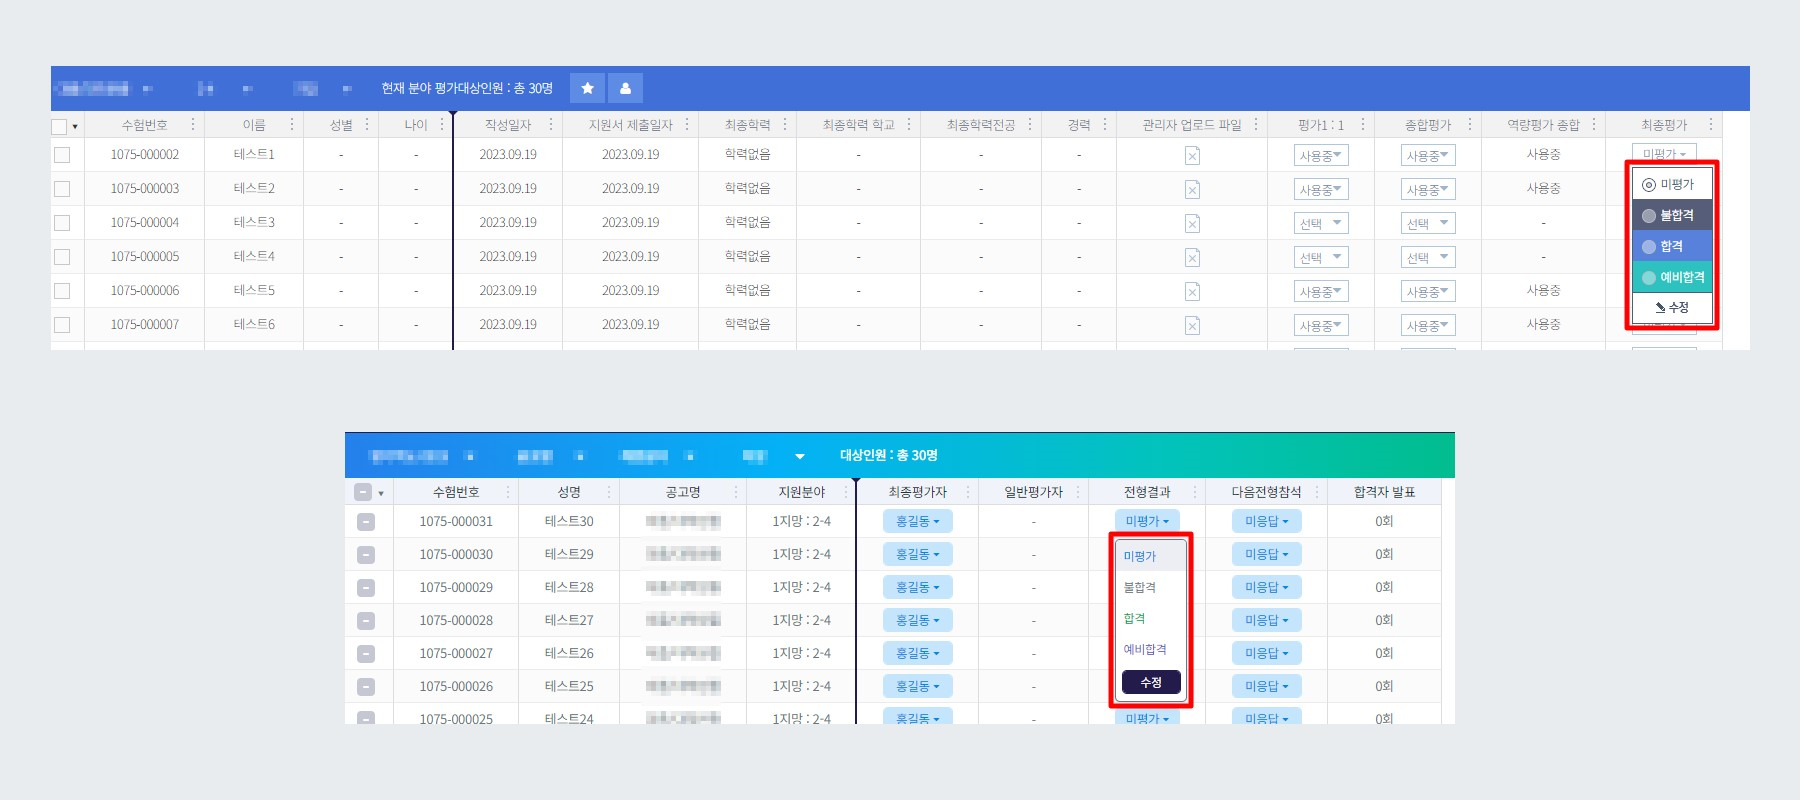Open header dropdown arrow left of 대상인원
The width and height of the screenshot is (1800, 800).
(x=800, y=456)
